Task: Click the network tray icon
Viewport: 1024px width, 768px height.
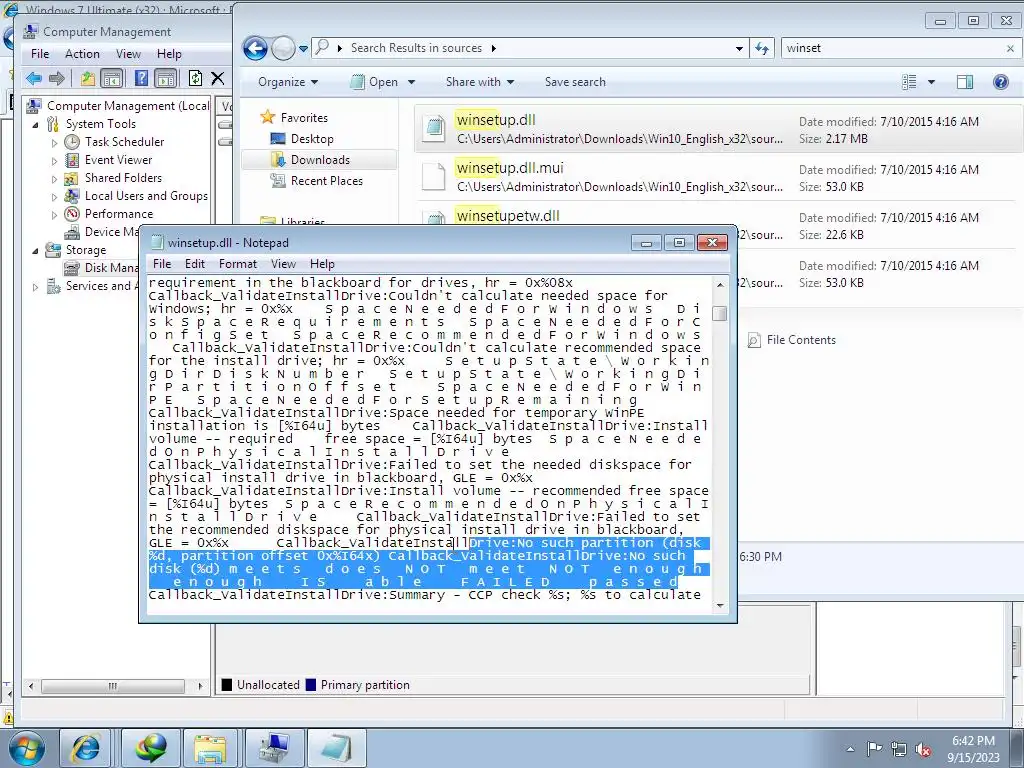Action: (x=899, y=749)
